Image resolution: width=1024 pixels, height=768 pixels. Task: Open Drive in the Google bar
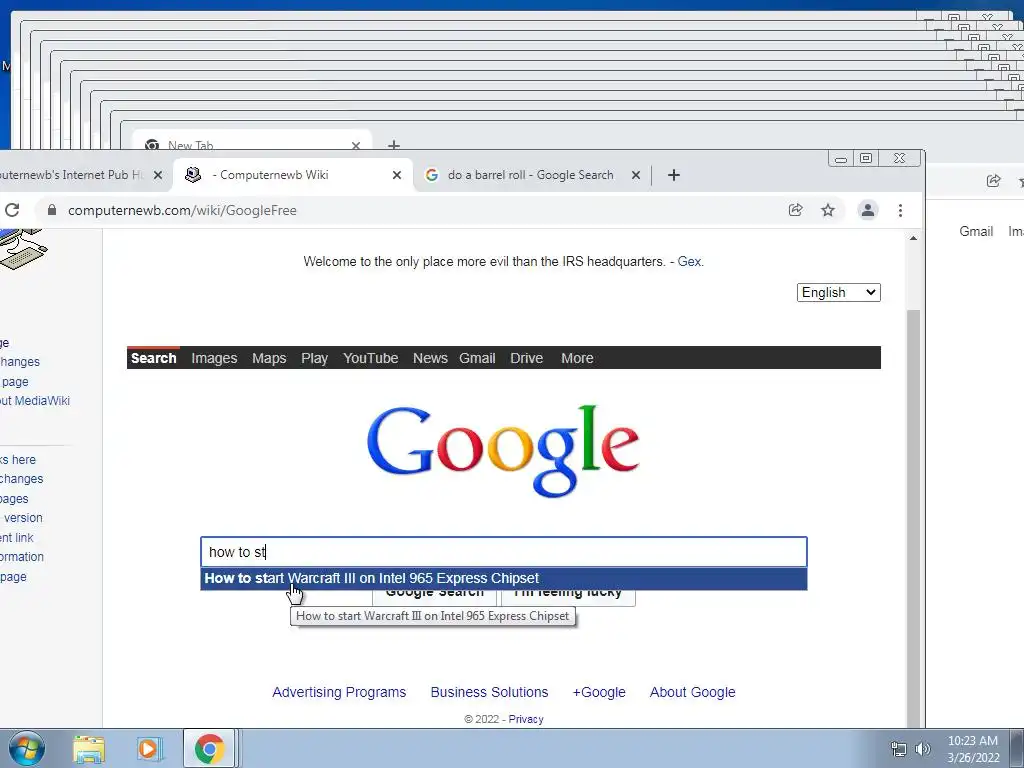click(x=526, y=358)
